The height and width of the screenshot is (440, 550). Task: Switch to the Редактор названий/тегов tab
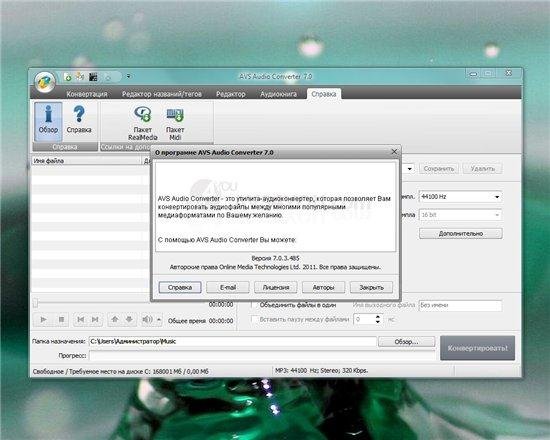pos(162,94)
